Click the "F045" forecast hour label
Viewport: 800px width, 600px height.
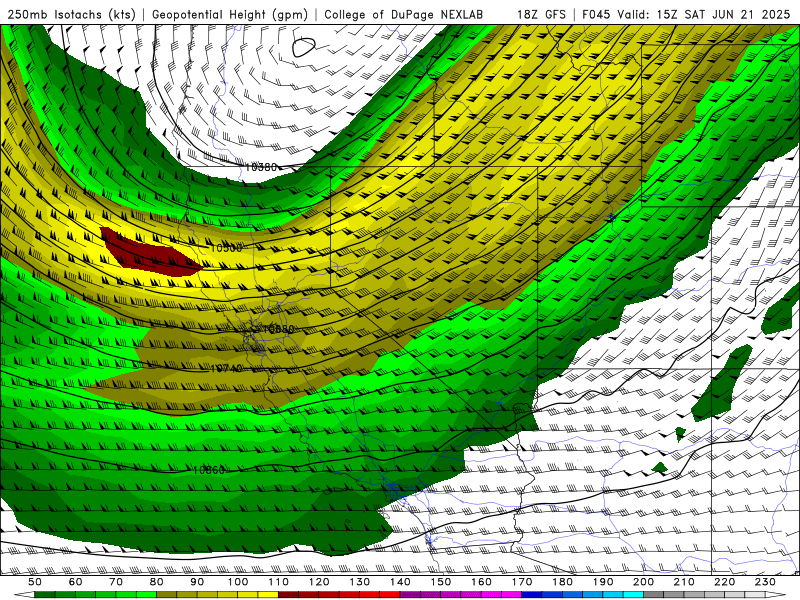pyautogui.click(x=596, y=14)
